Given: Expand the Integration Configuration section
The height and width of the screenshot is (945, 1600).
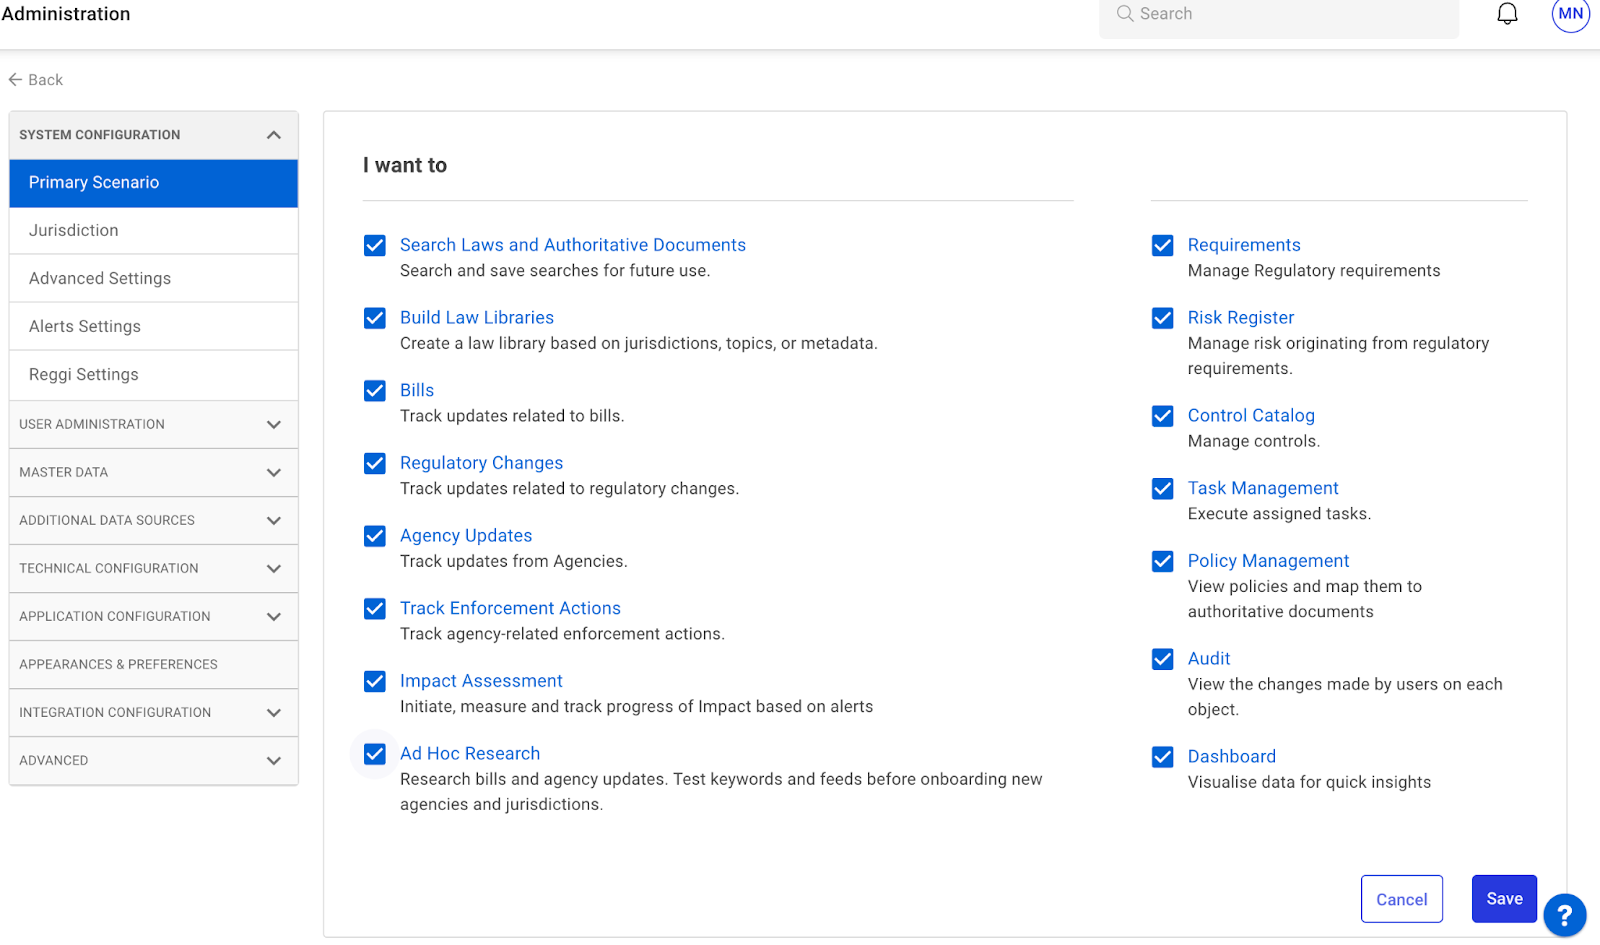Looking at the screenshot, I should pos(273,713).
